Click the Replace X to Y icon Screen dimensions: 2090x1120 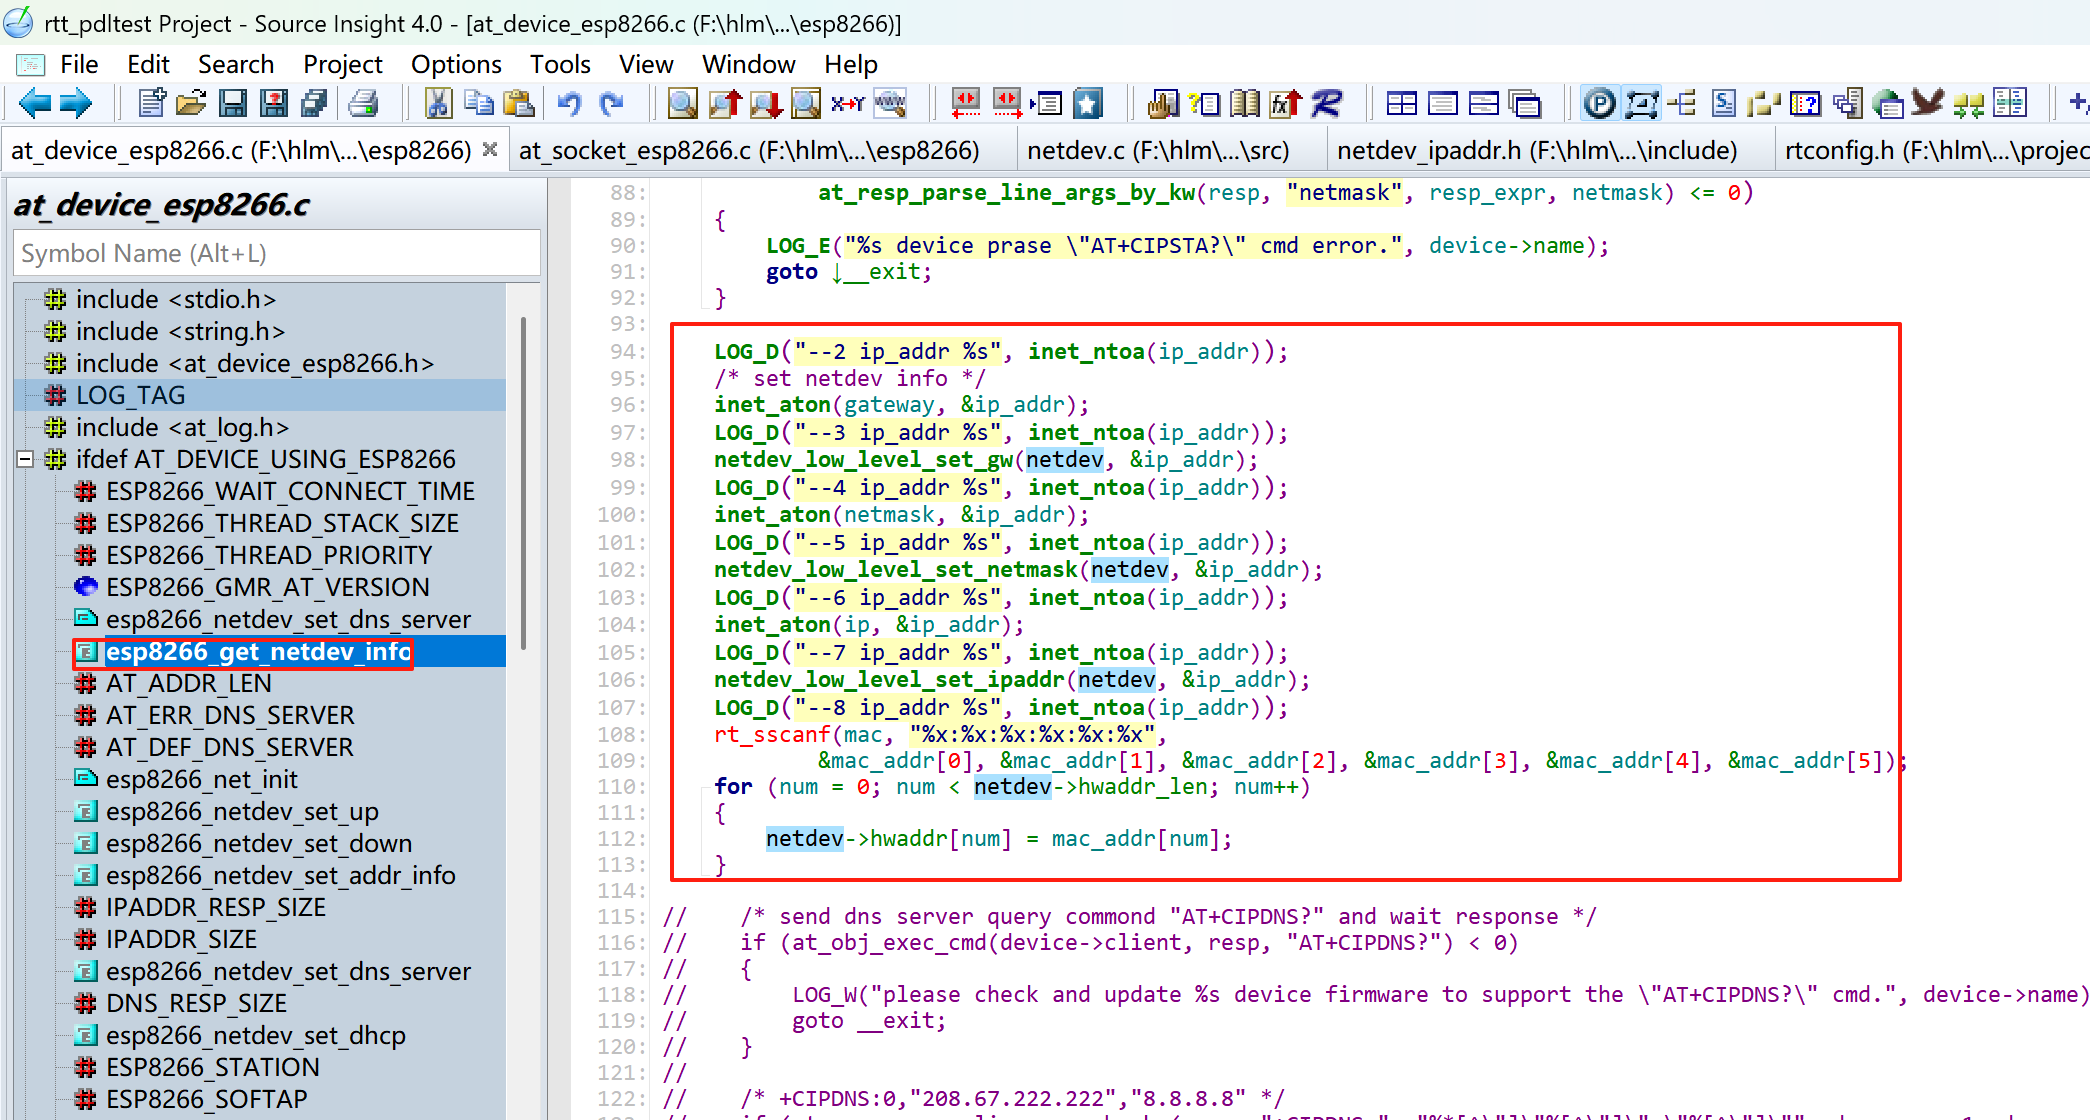(847, 103)
